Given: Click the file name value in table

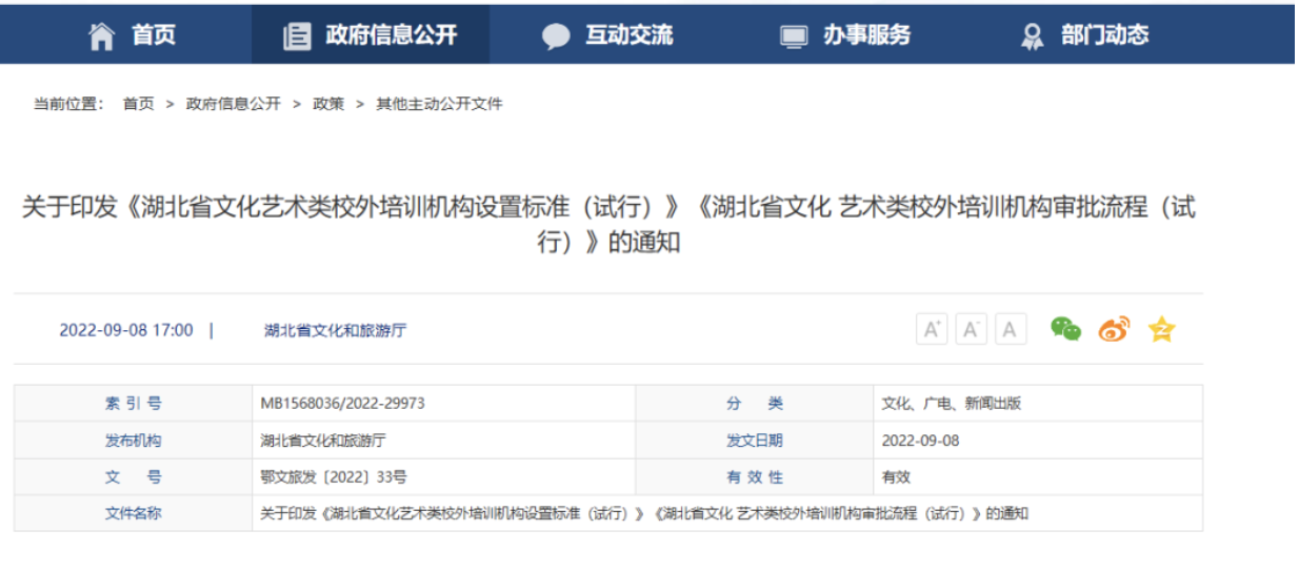Looking at the screenshot, I should pyautogui.click(x=644, y=514).
